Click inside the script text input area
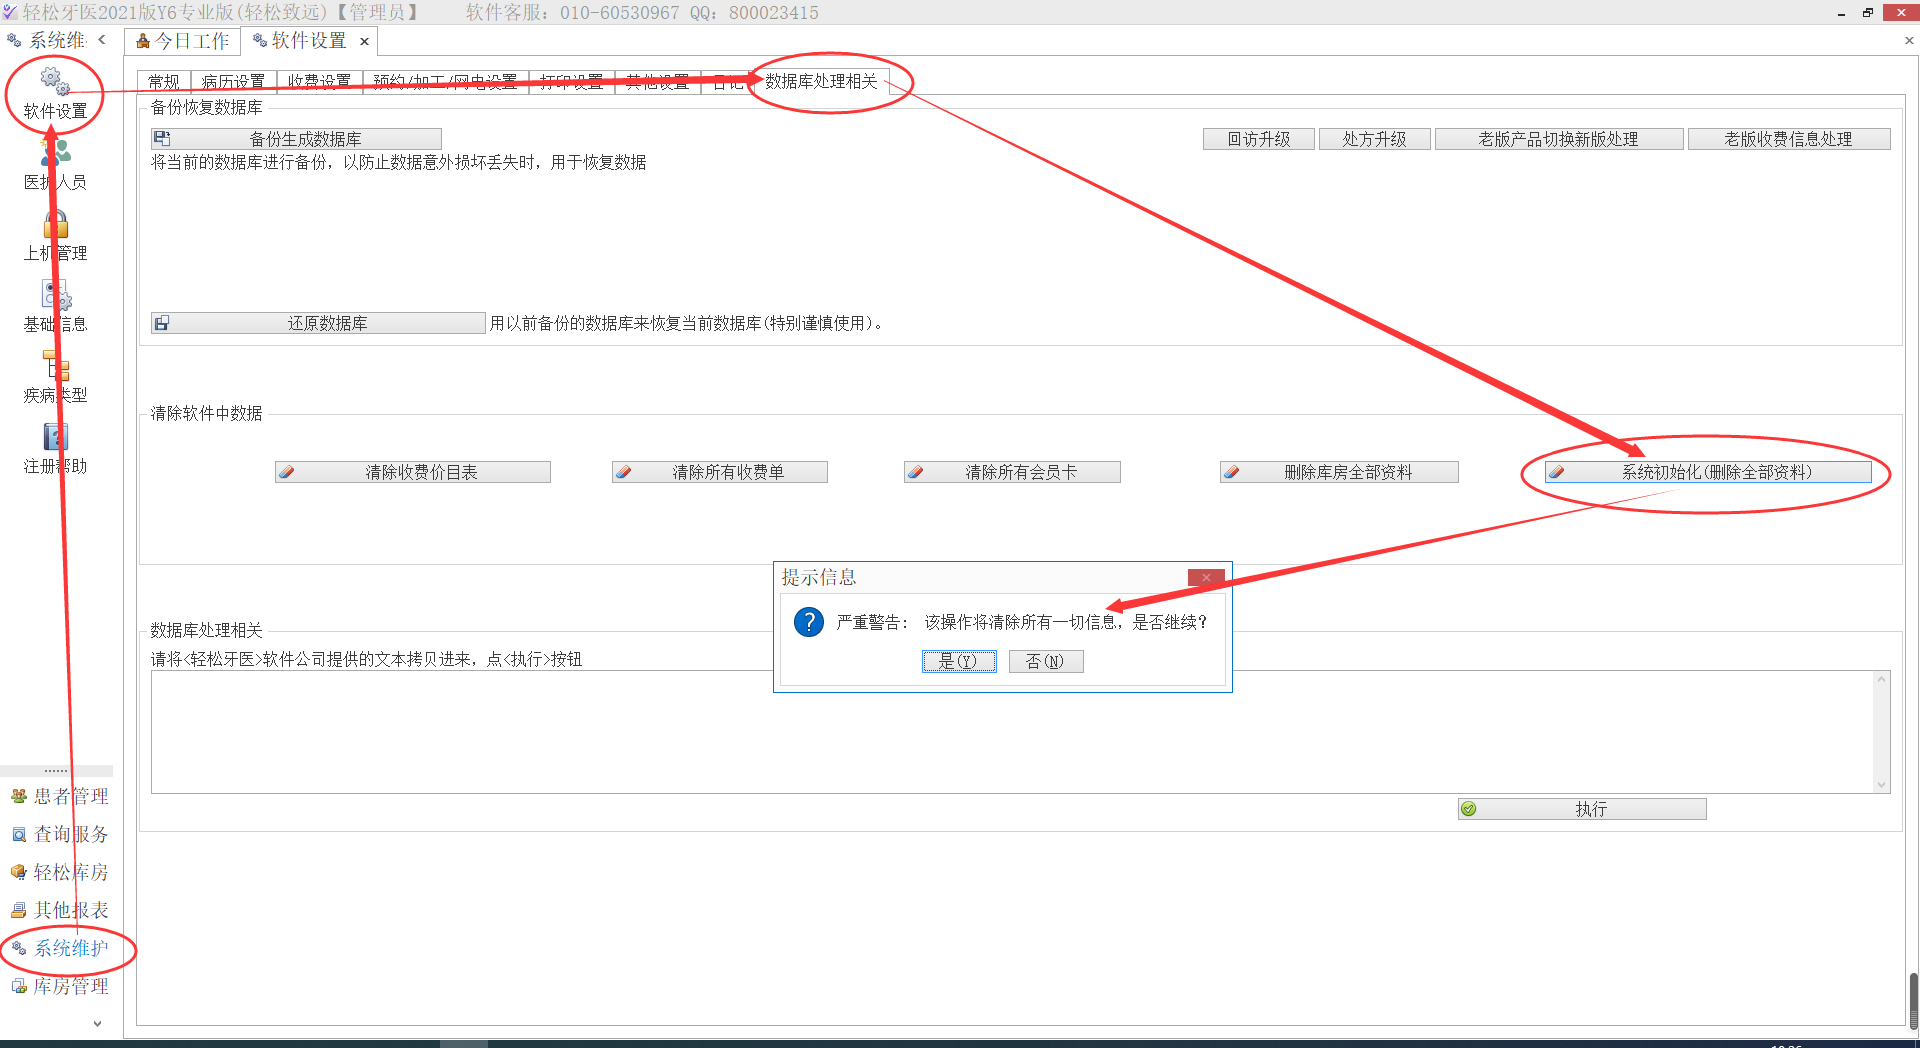This screenshot has width=1920, height=1048. (1012, 732)
